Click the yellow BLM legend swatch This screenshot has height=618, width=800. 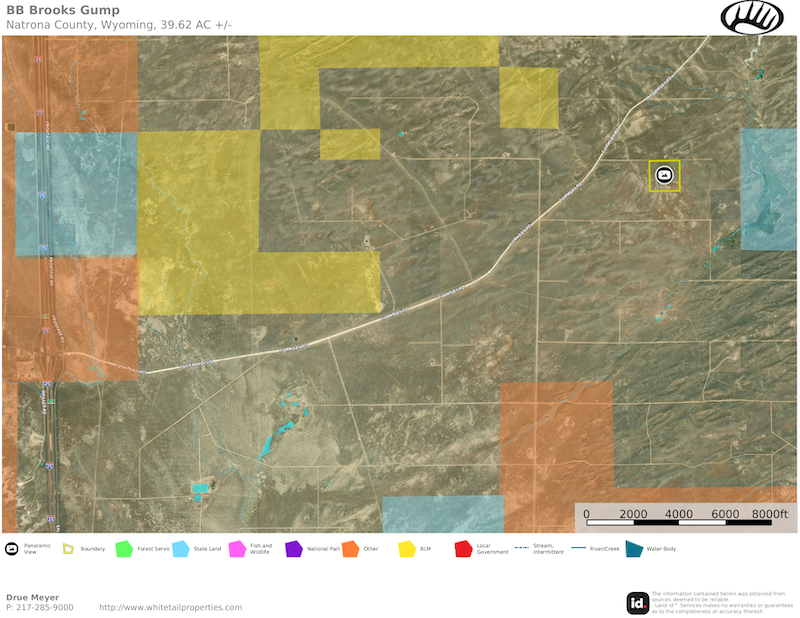coord(407,549)
